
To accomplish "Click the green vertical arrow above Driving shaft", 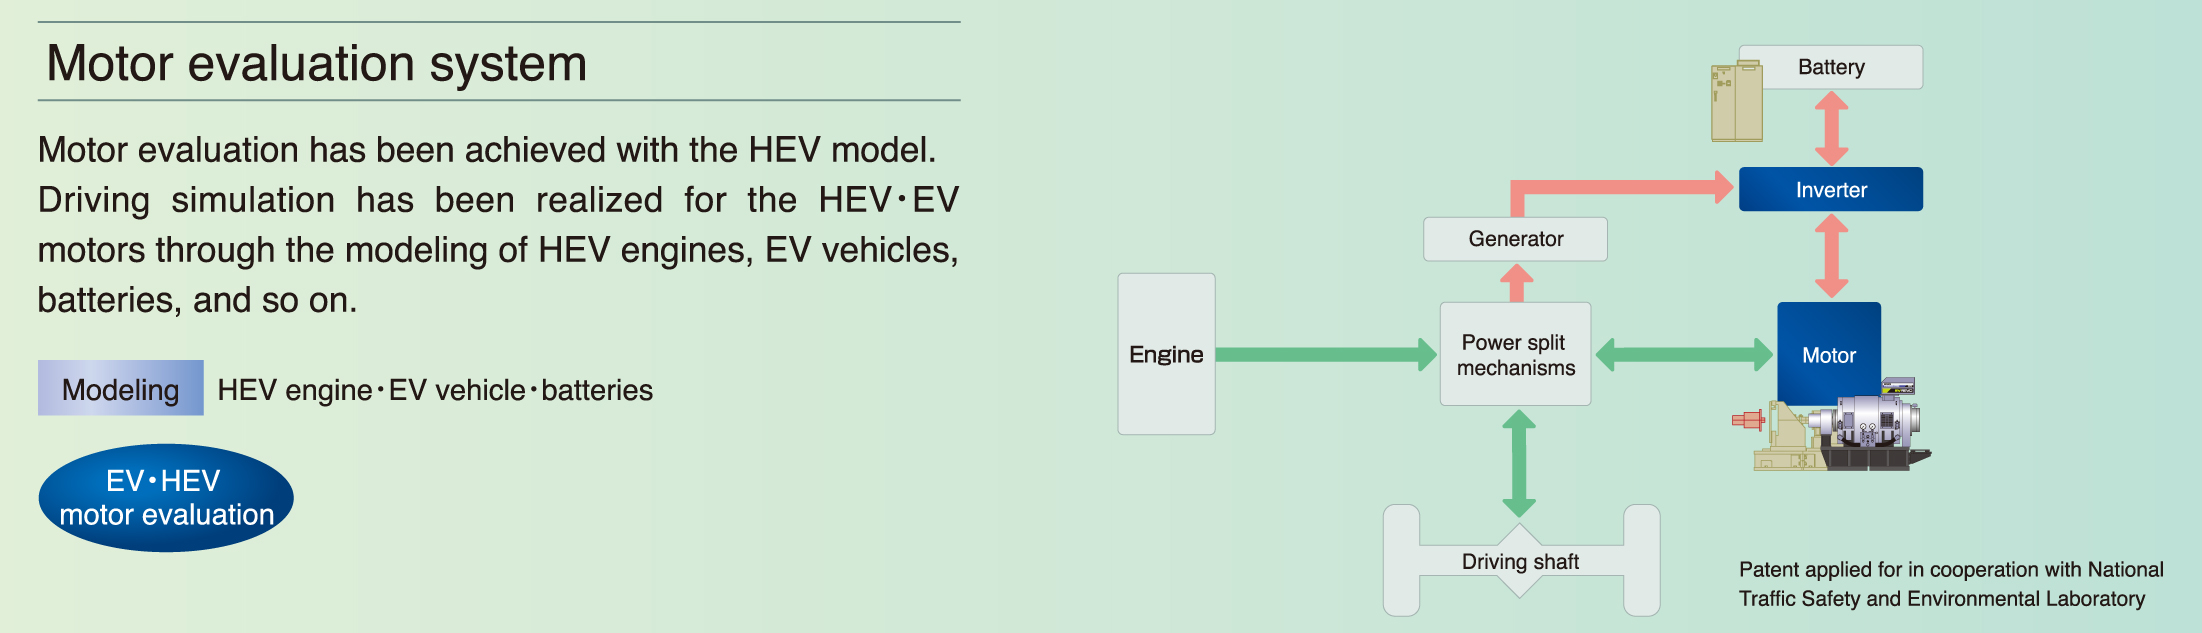I will coord(1518,464).
